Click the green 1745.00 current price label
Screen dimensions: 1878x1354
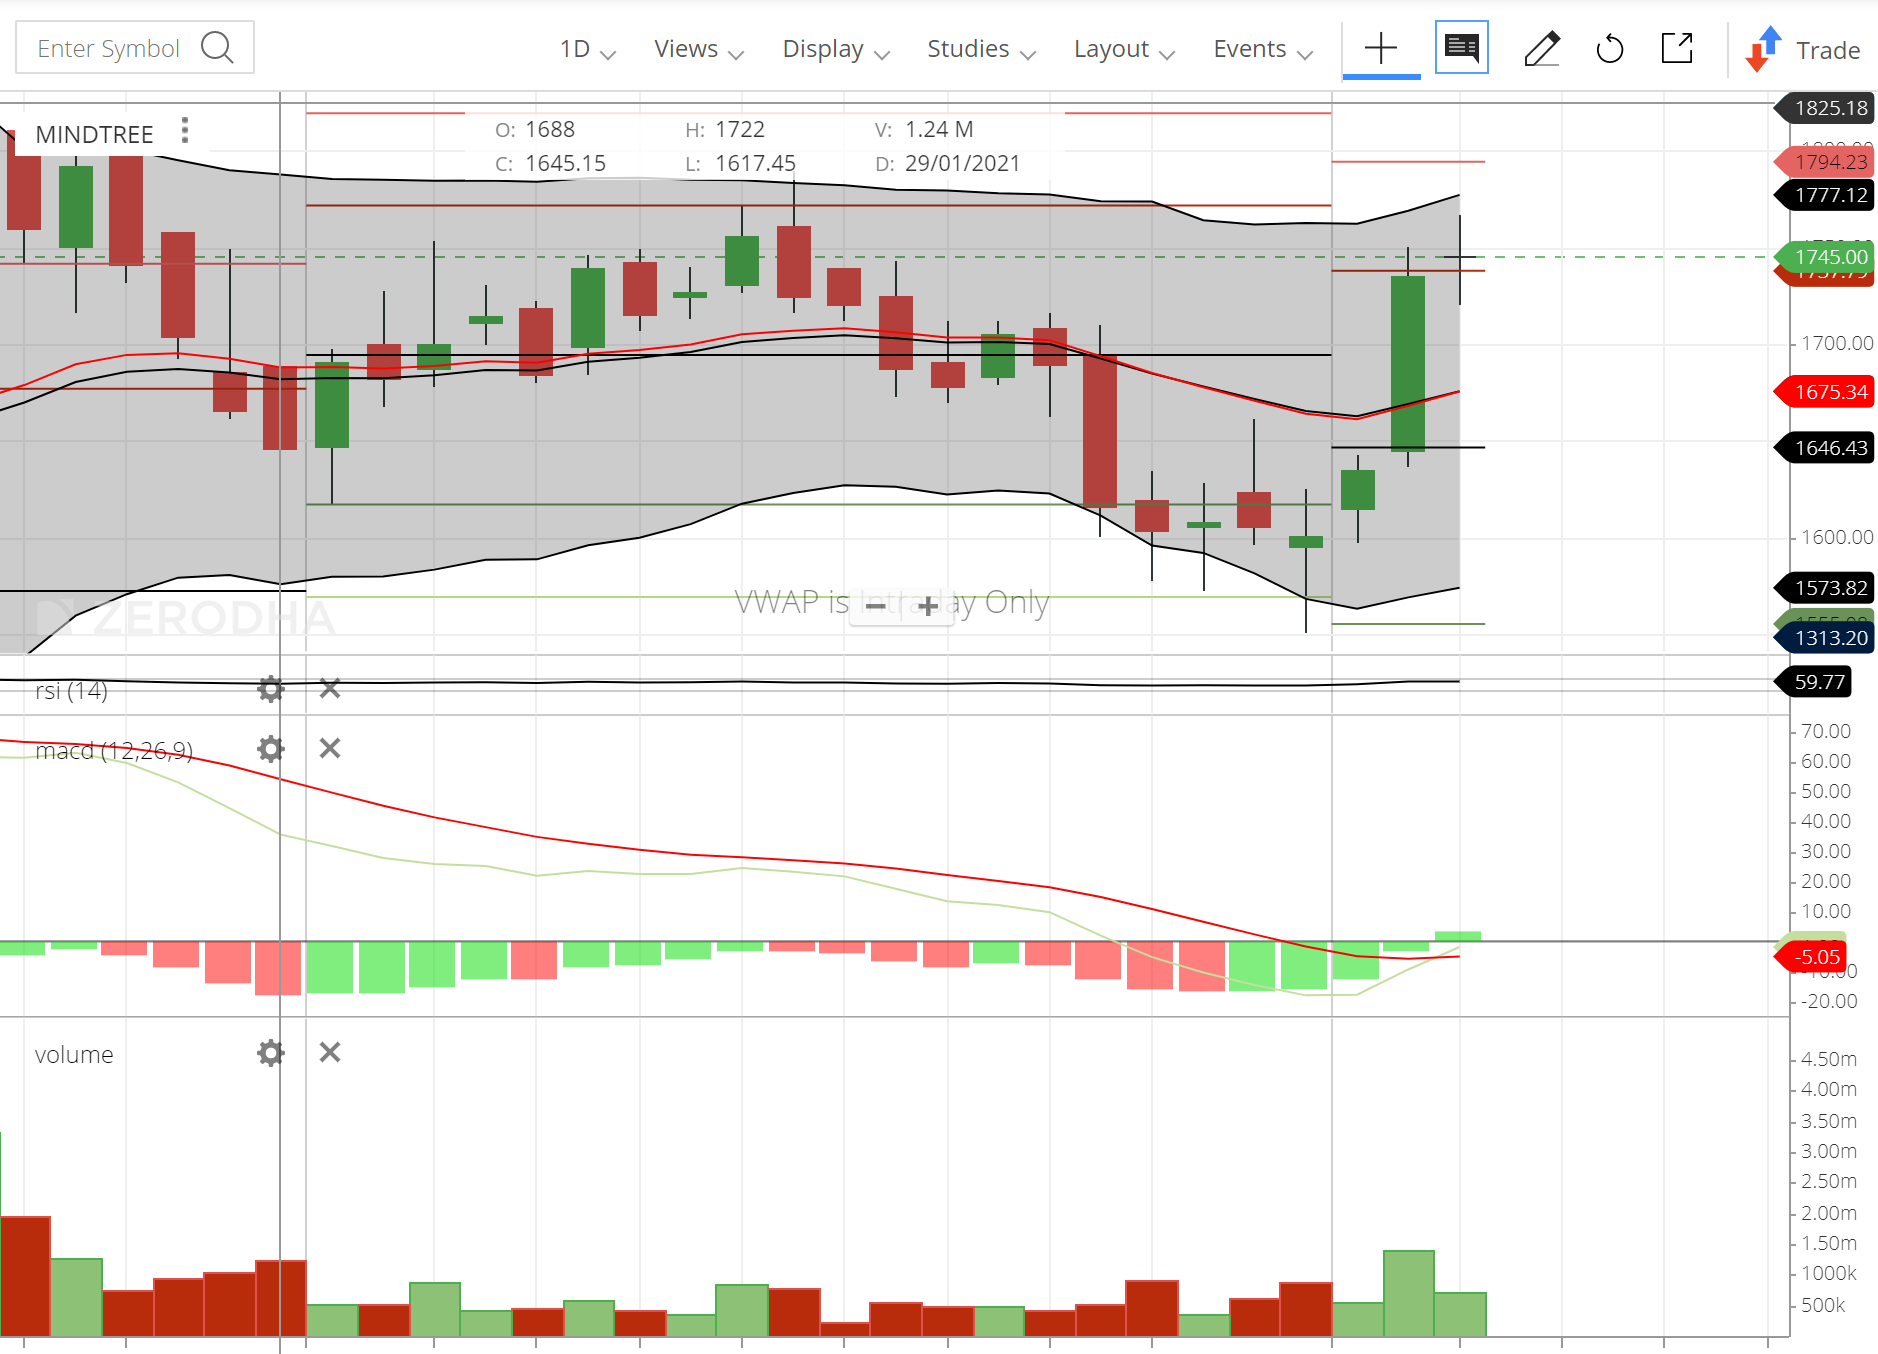point(1824,257)
